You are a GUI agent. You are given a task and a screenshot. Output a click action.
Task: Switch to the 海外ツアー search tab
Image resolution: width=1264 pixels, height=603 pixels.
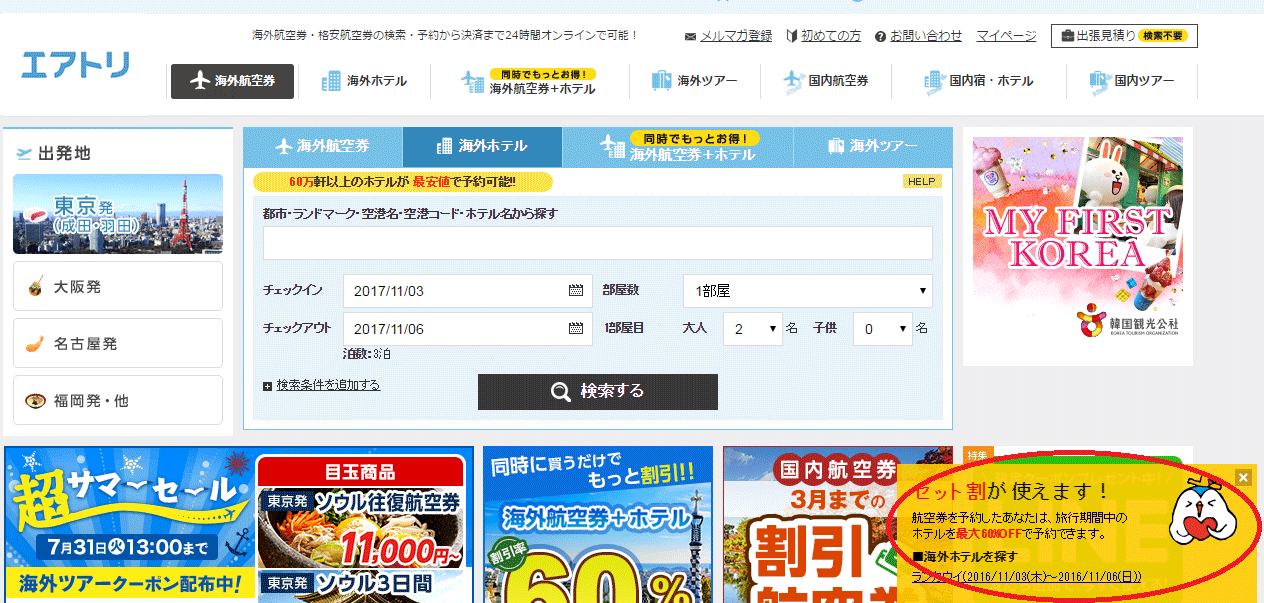(x=873, y=147)
